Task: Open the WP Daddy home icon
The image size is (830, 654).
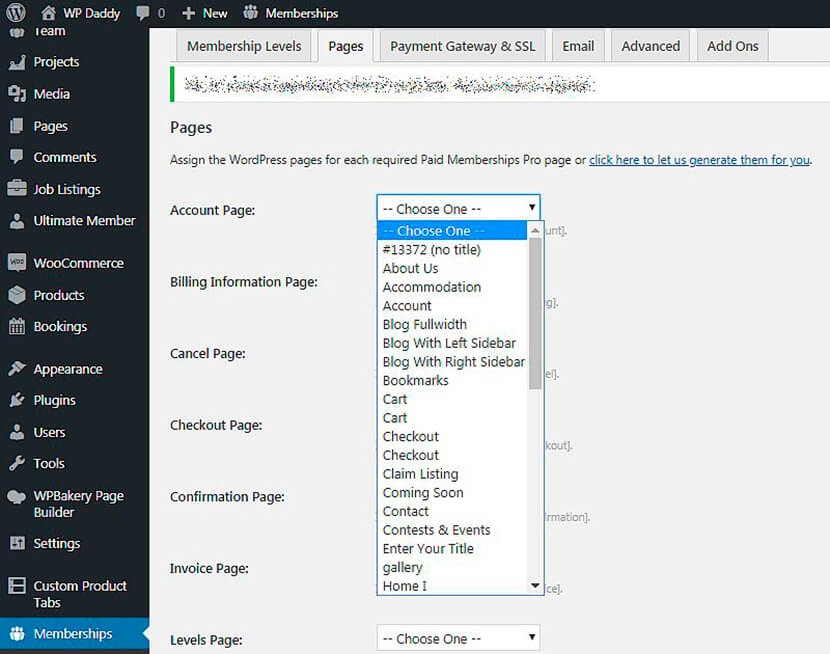Action: tap(48, 13)
